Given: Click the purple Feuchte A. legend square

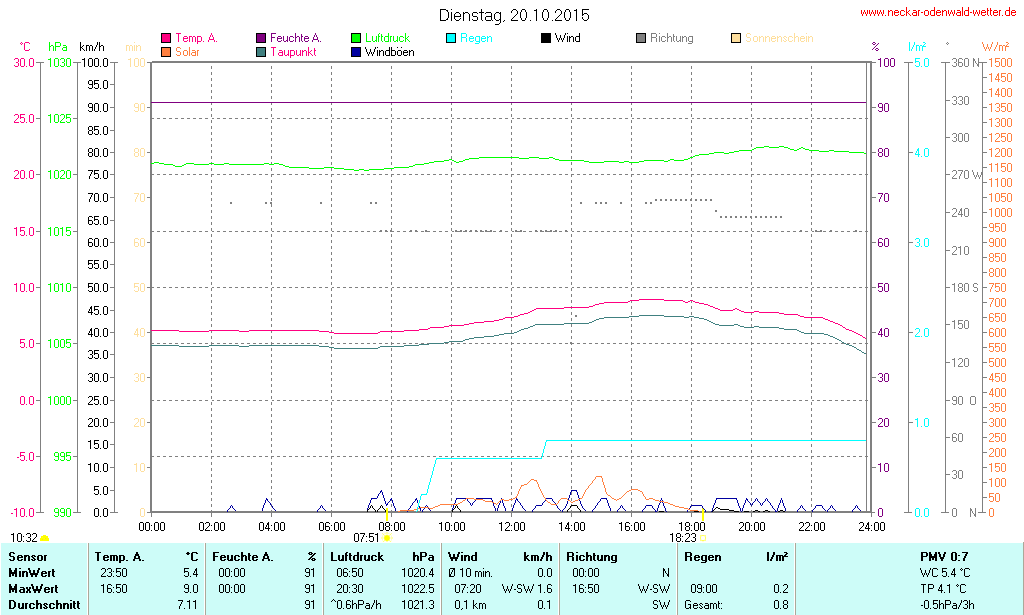Looking at the screenshot, I should pos(261,39).
